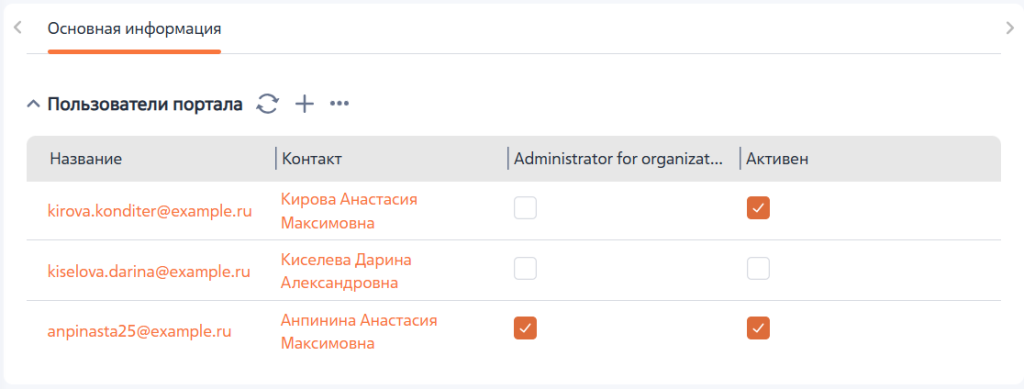The image size is (1024, 389).
Task: Open contact Кирова Анастасия Максимовна
Action: [349, 211]
